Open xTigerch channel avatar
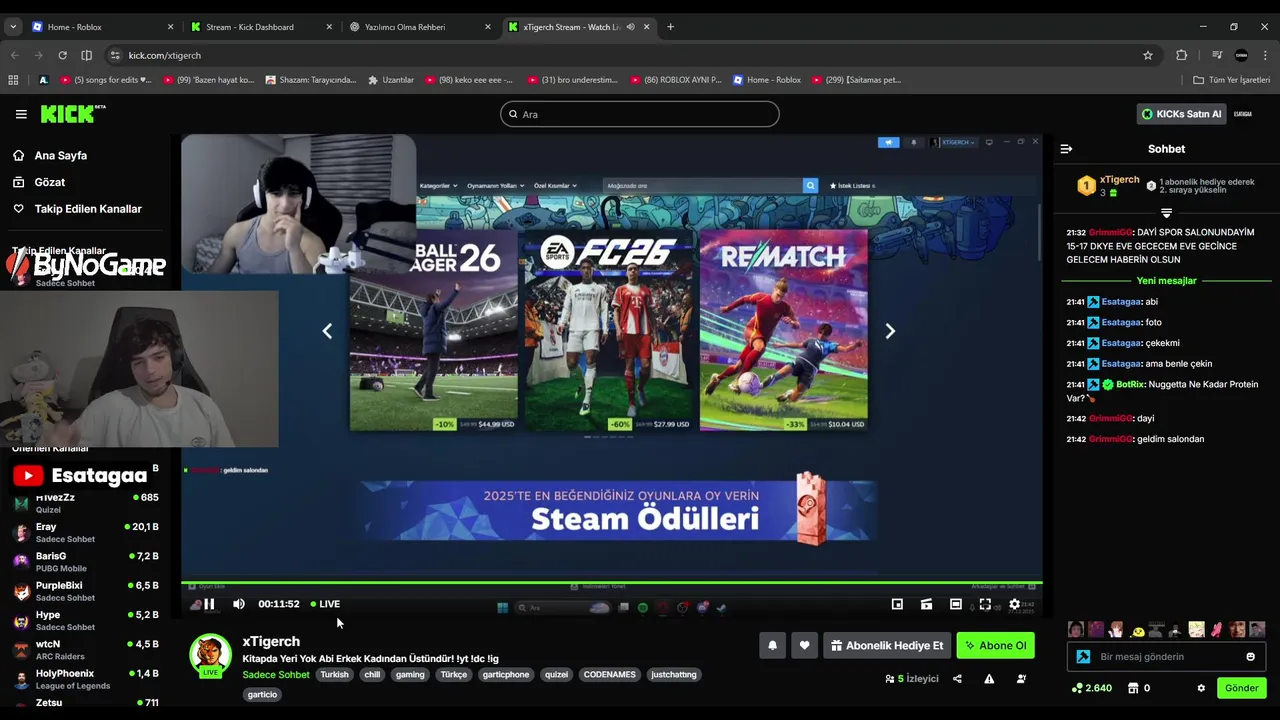The width and height of the screenshot is (1280, 720). (x=210, y=655)
